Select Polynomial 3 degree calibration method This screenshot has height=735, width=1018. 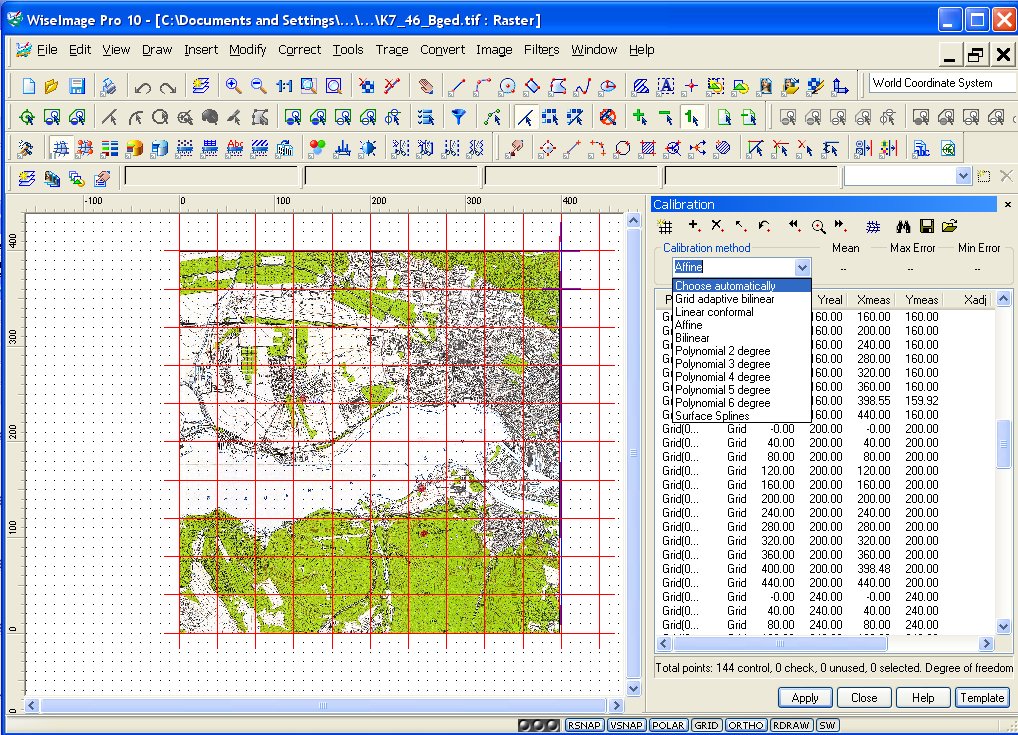722,364
